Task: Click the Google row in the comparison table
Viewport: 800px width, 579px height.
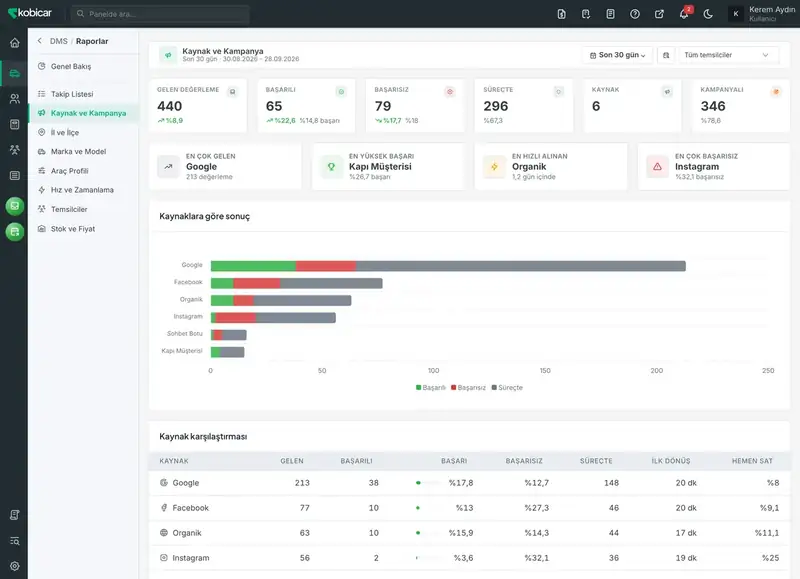Action: pos(469,483)
